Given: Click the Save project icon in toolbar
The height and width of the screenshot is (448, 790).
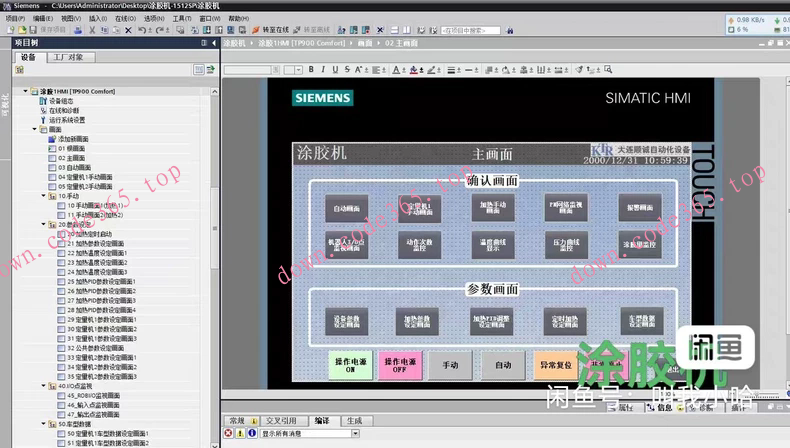Looking at the screenshot, I should [32, 30].
